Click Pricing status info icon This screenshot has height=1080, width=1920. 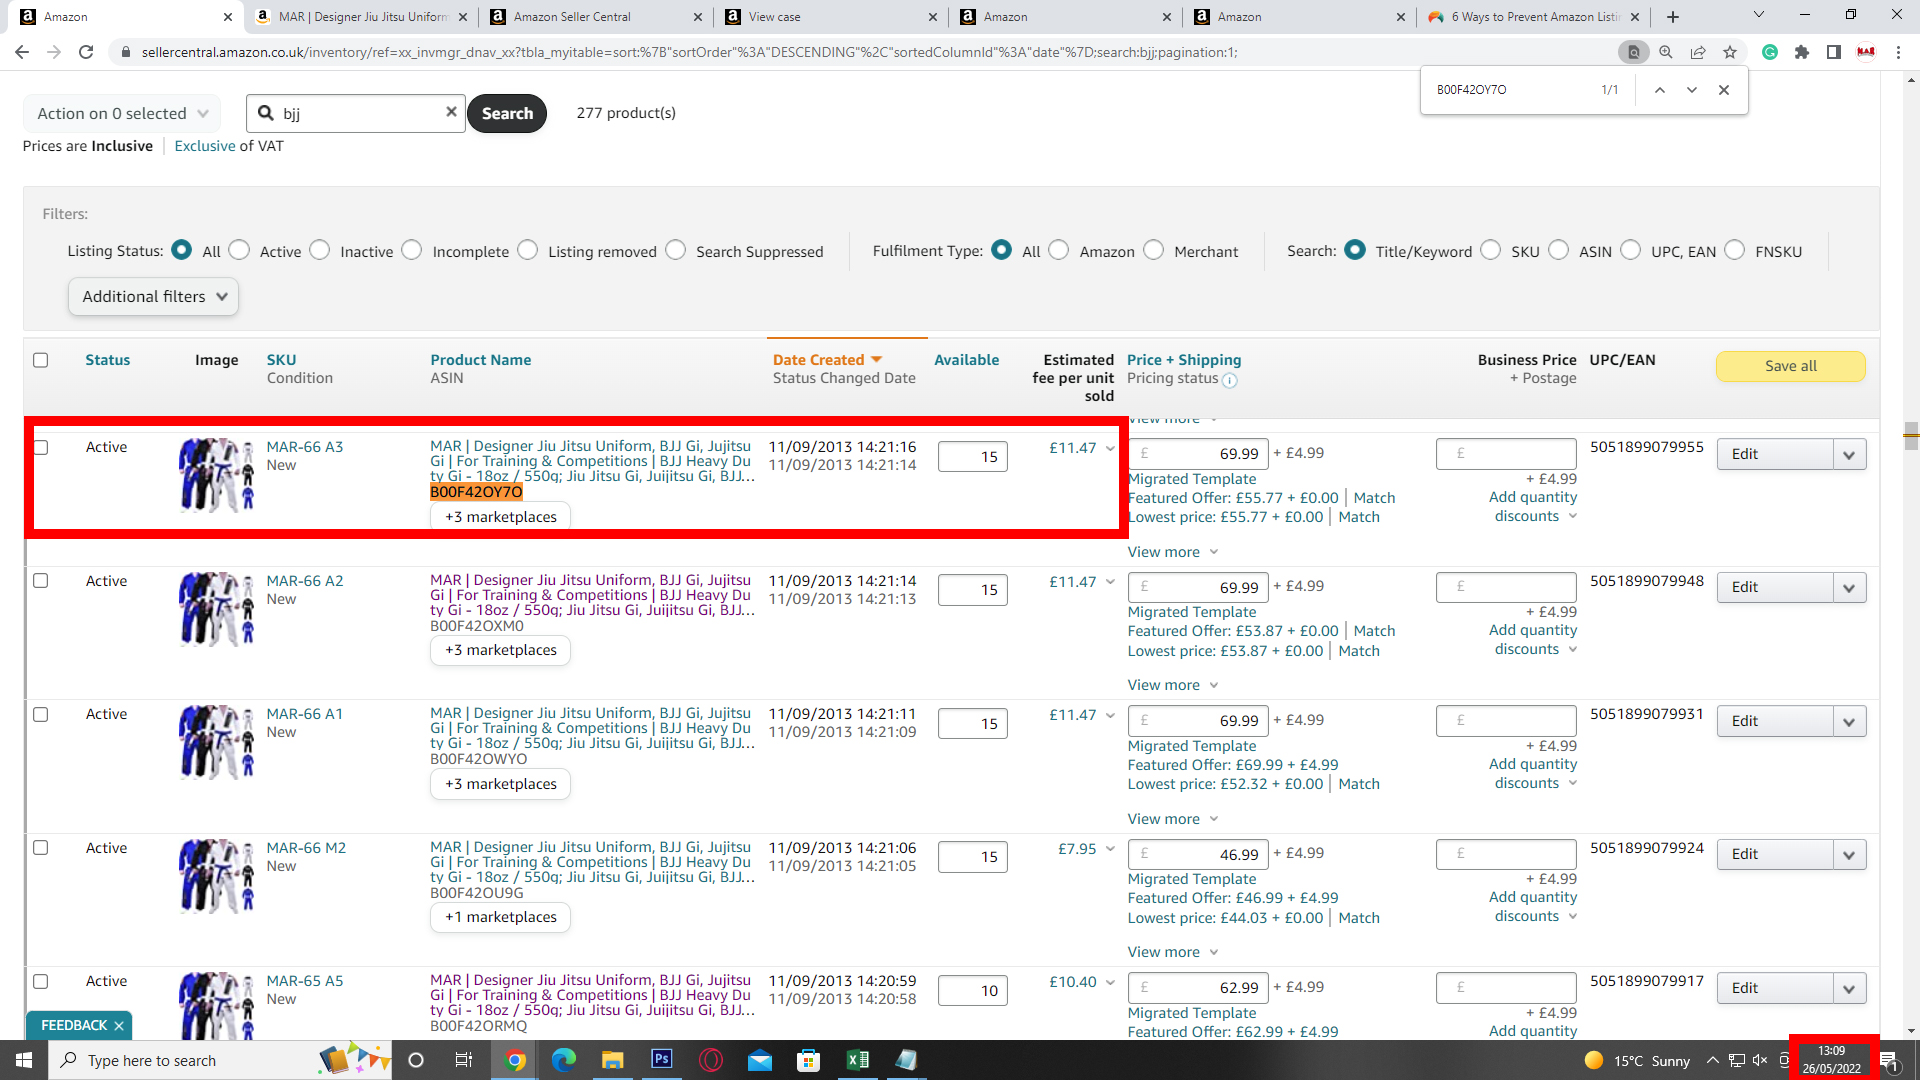pyautogui.click(x=1230, y=380)
